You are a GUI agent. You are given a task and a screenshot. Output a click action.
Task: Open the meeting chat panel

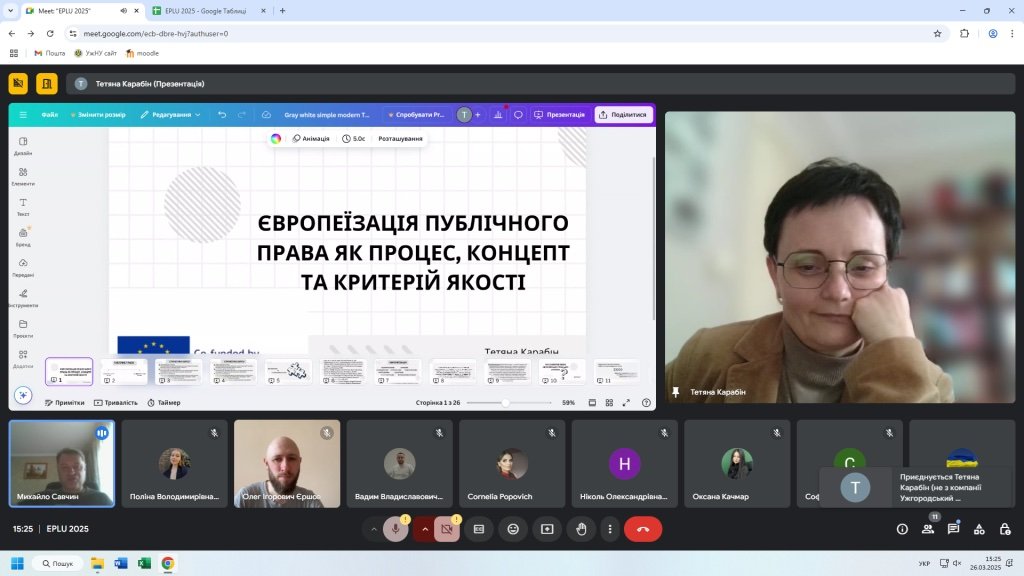(953, 529)
